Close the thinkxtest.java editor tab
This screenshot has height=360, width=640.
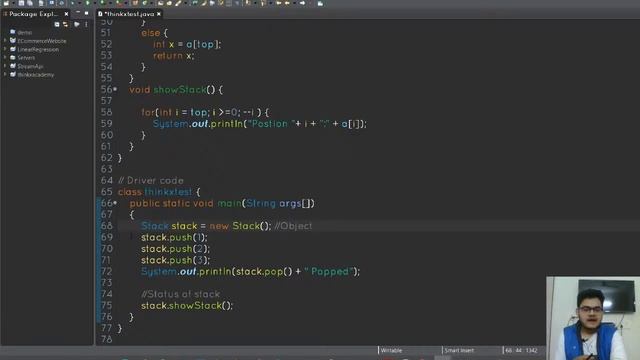(159, 14)
